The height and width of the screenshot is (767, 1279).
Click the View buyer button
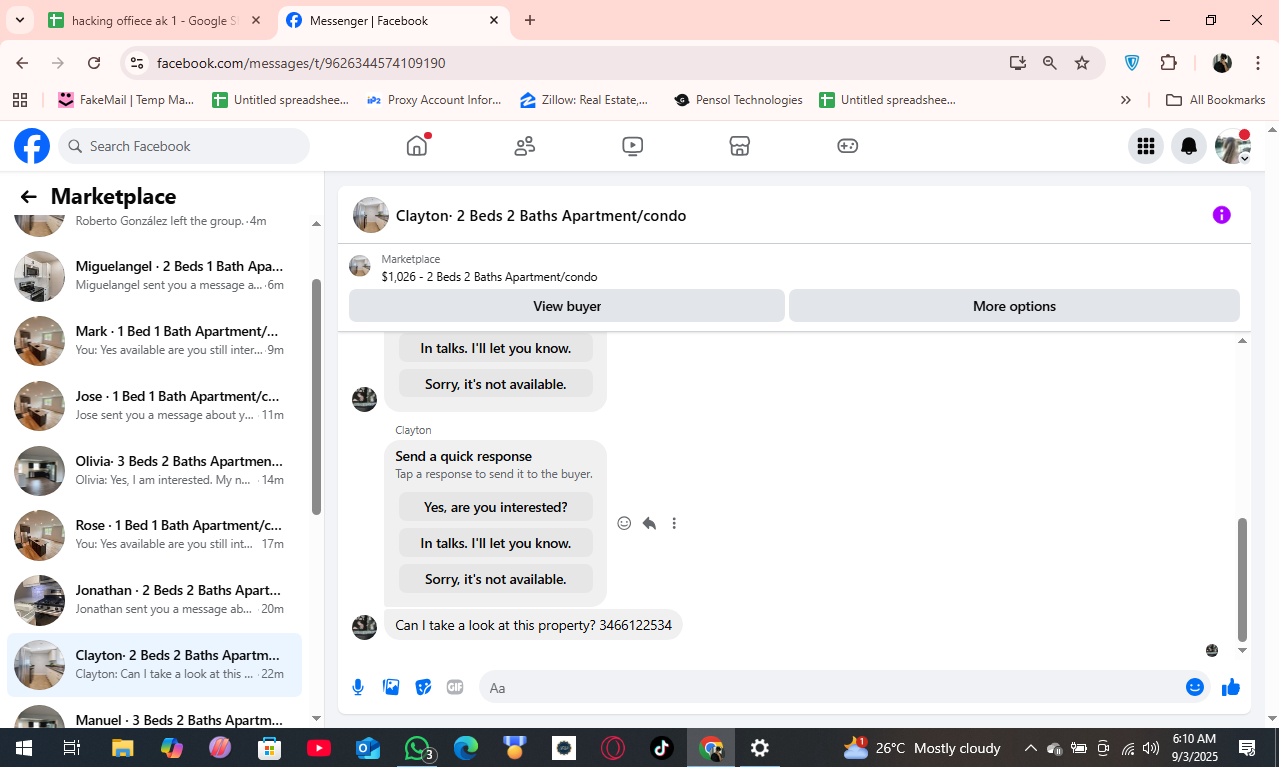coord(567,306)
